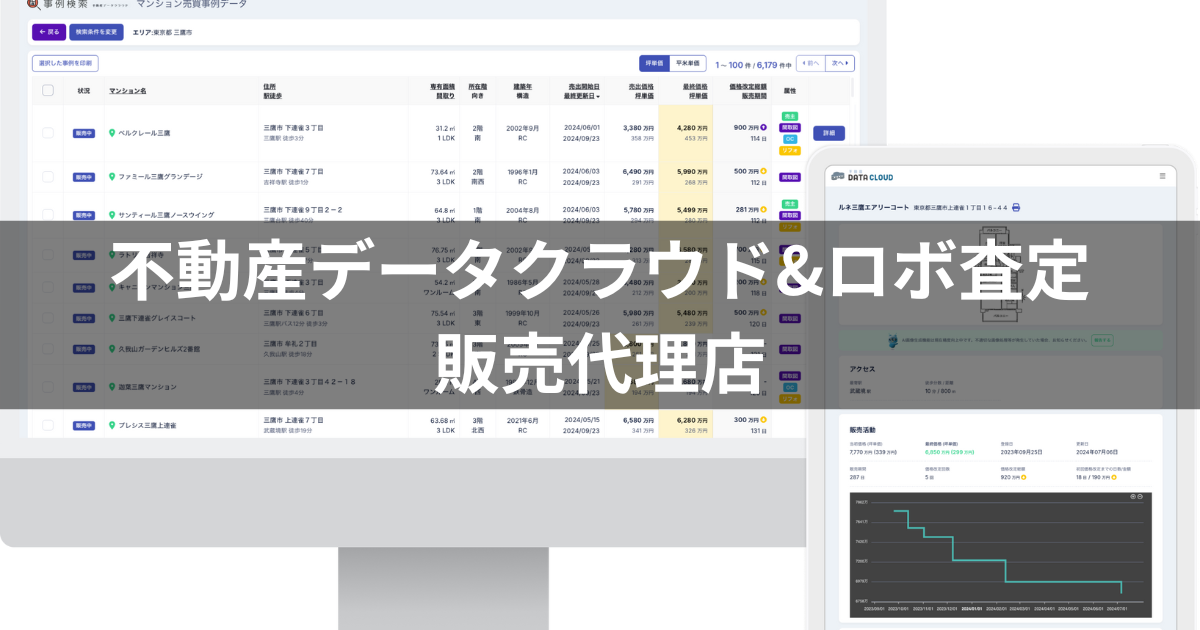The width and height of the screenshot is (1200, 630).
Task: Open プレシス三鷹上連雀 mansion name
Action: click(147, 426)
